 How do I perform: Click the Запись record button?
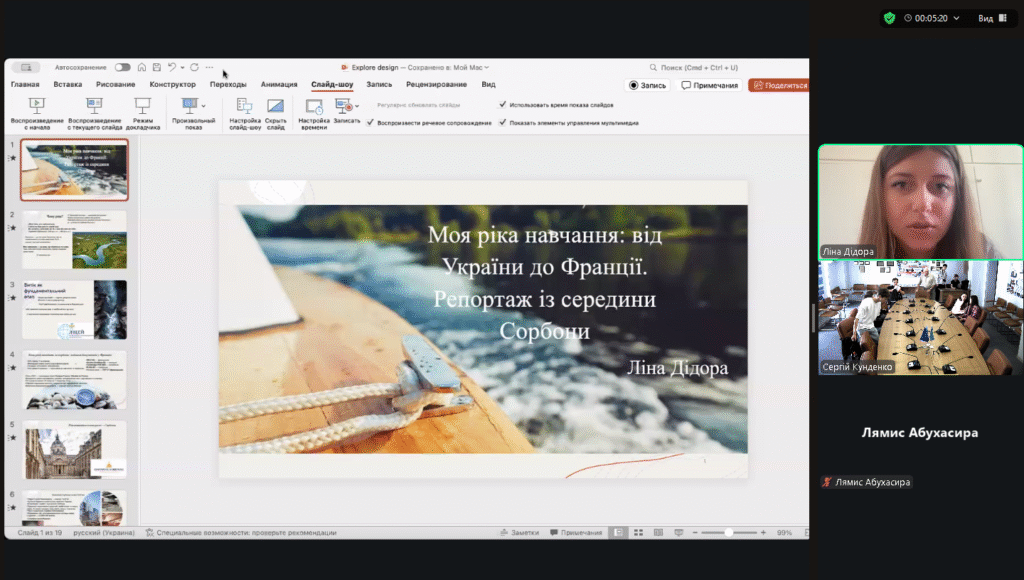(x=647, y=85)
